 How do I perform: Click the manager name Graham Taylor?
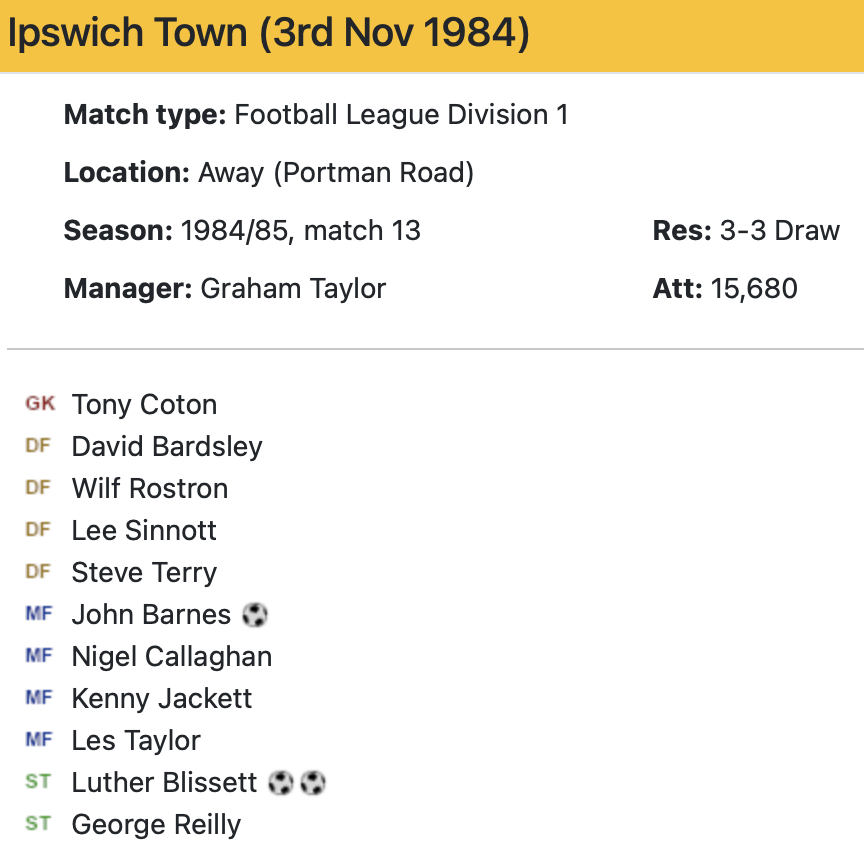point(293,289)
